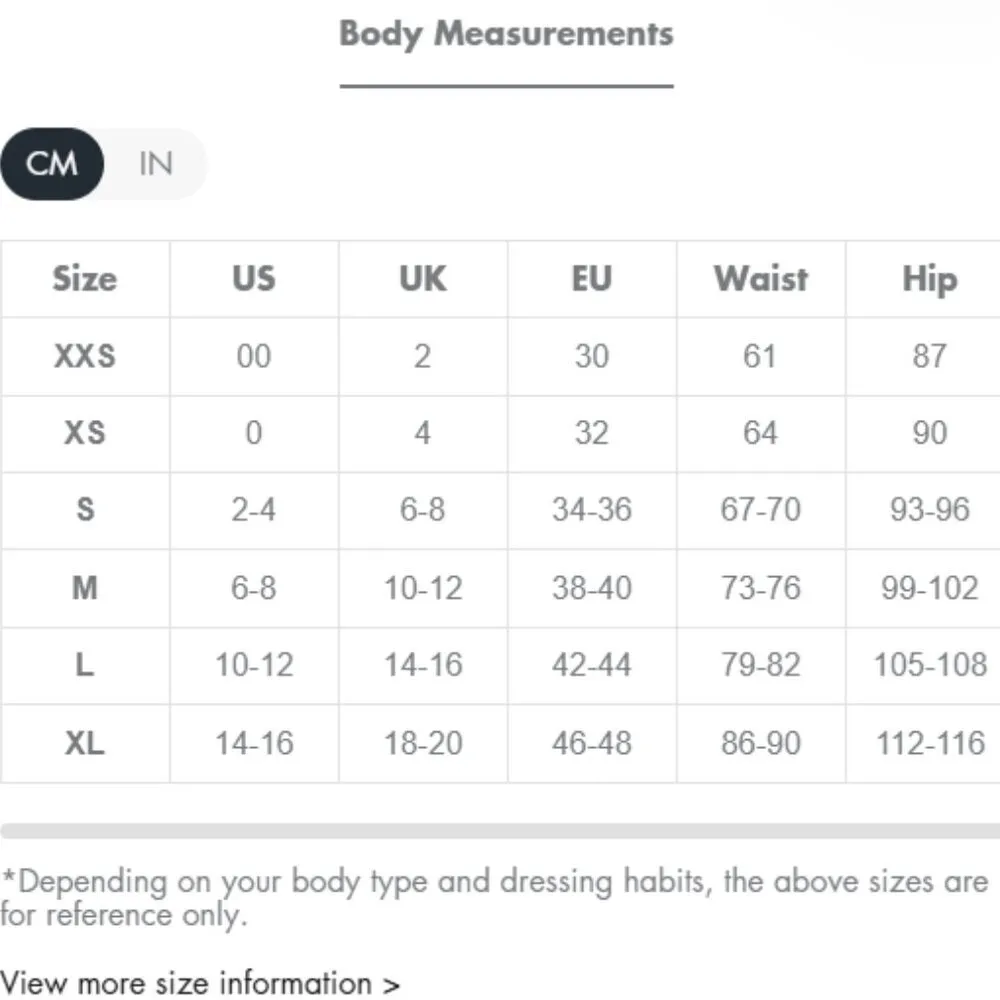Click the US column header
The height and width of the screenshot is (1000, 1000).
254,279
